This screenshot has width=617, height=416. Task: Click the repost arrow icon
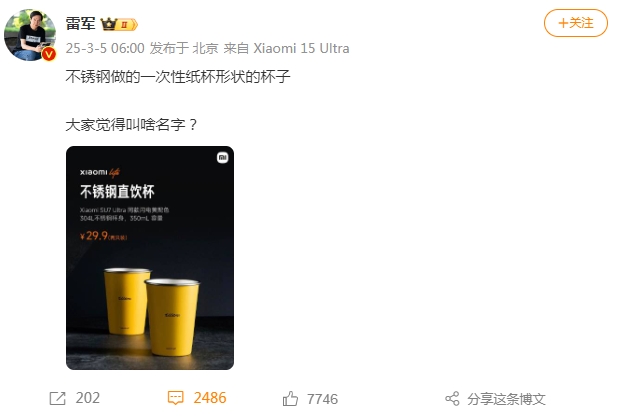[57, 398]
